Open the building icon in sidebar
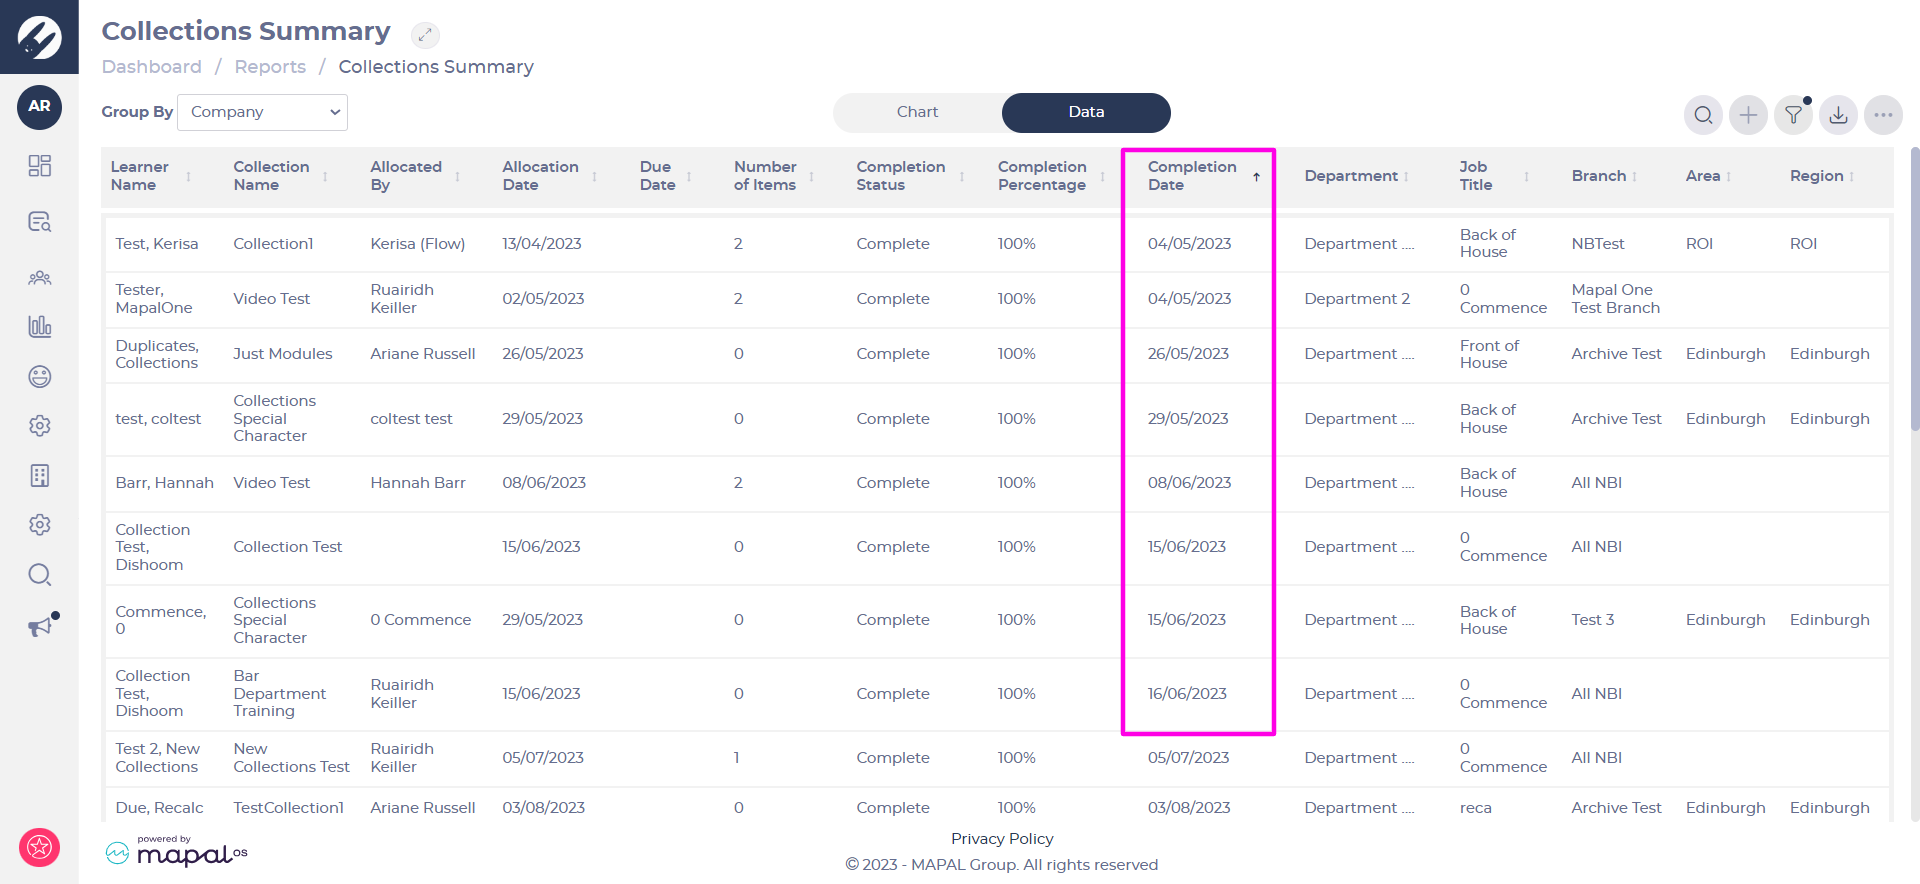The image size is (1920, 884). click(x=39, y=475)
